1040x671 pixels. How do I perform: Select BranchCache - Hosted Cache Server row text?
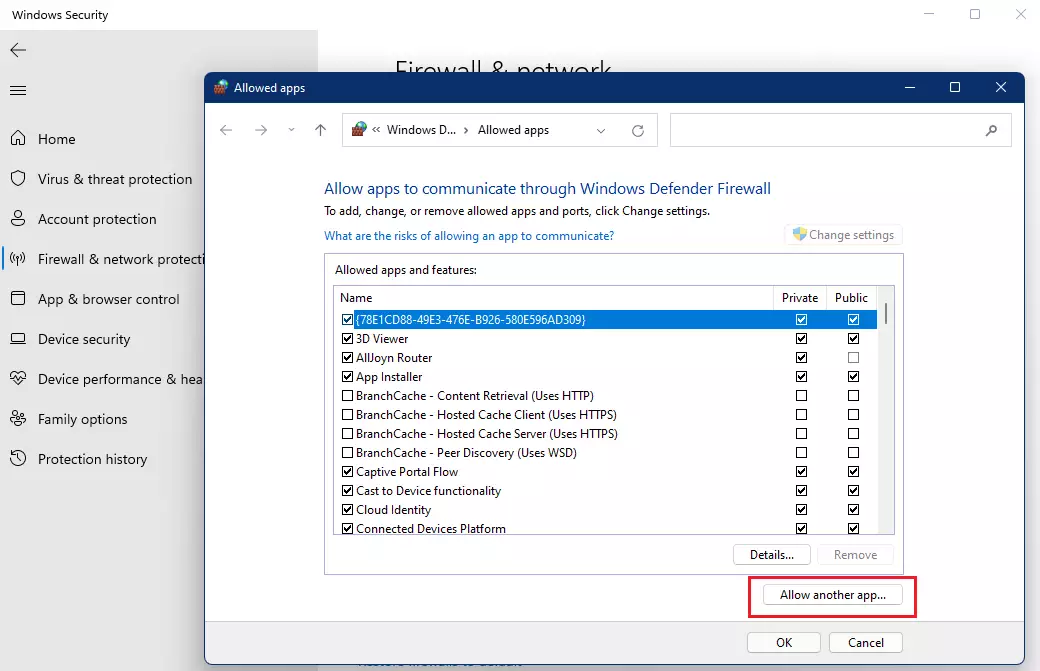tap(487, 434)
